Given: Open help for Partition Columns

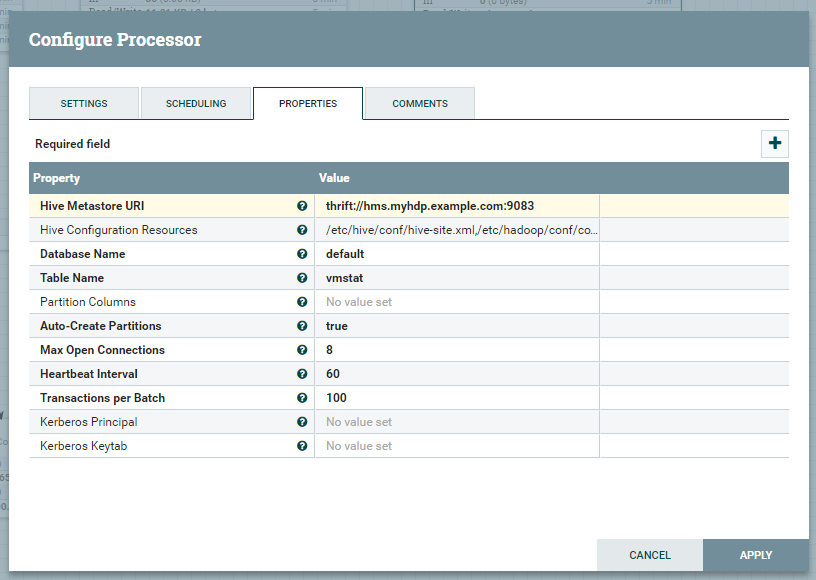Looking at the screenshot, I should [x=302, y=302].
